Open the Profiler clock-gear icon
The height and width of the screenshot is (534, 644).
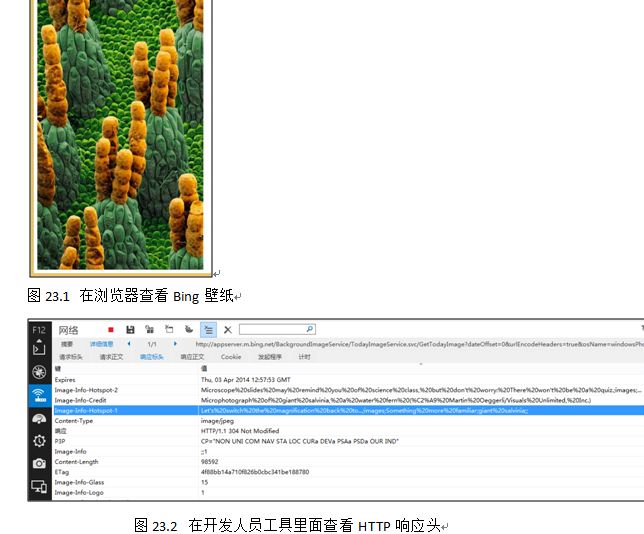tap(39, 441)
